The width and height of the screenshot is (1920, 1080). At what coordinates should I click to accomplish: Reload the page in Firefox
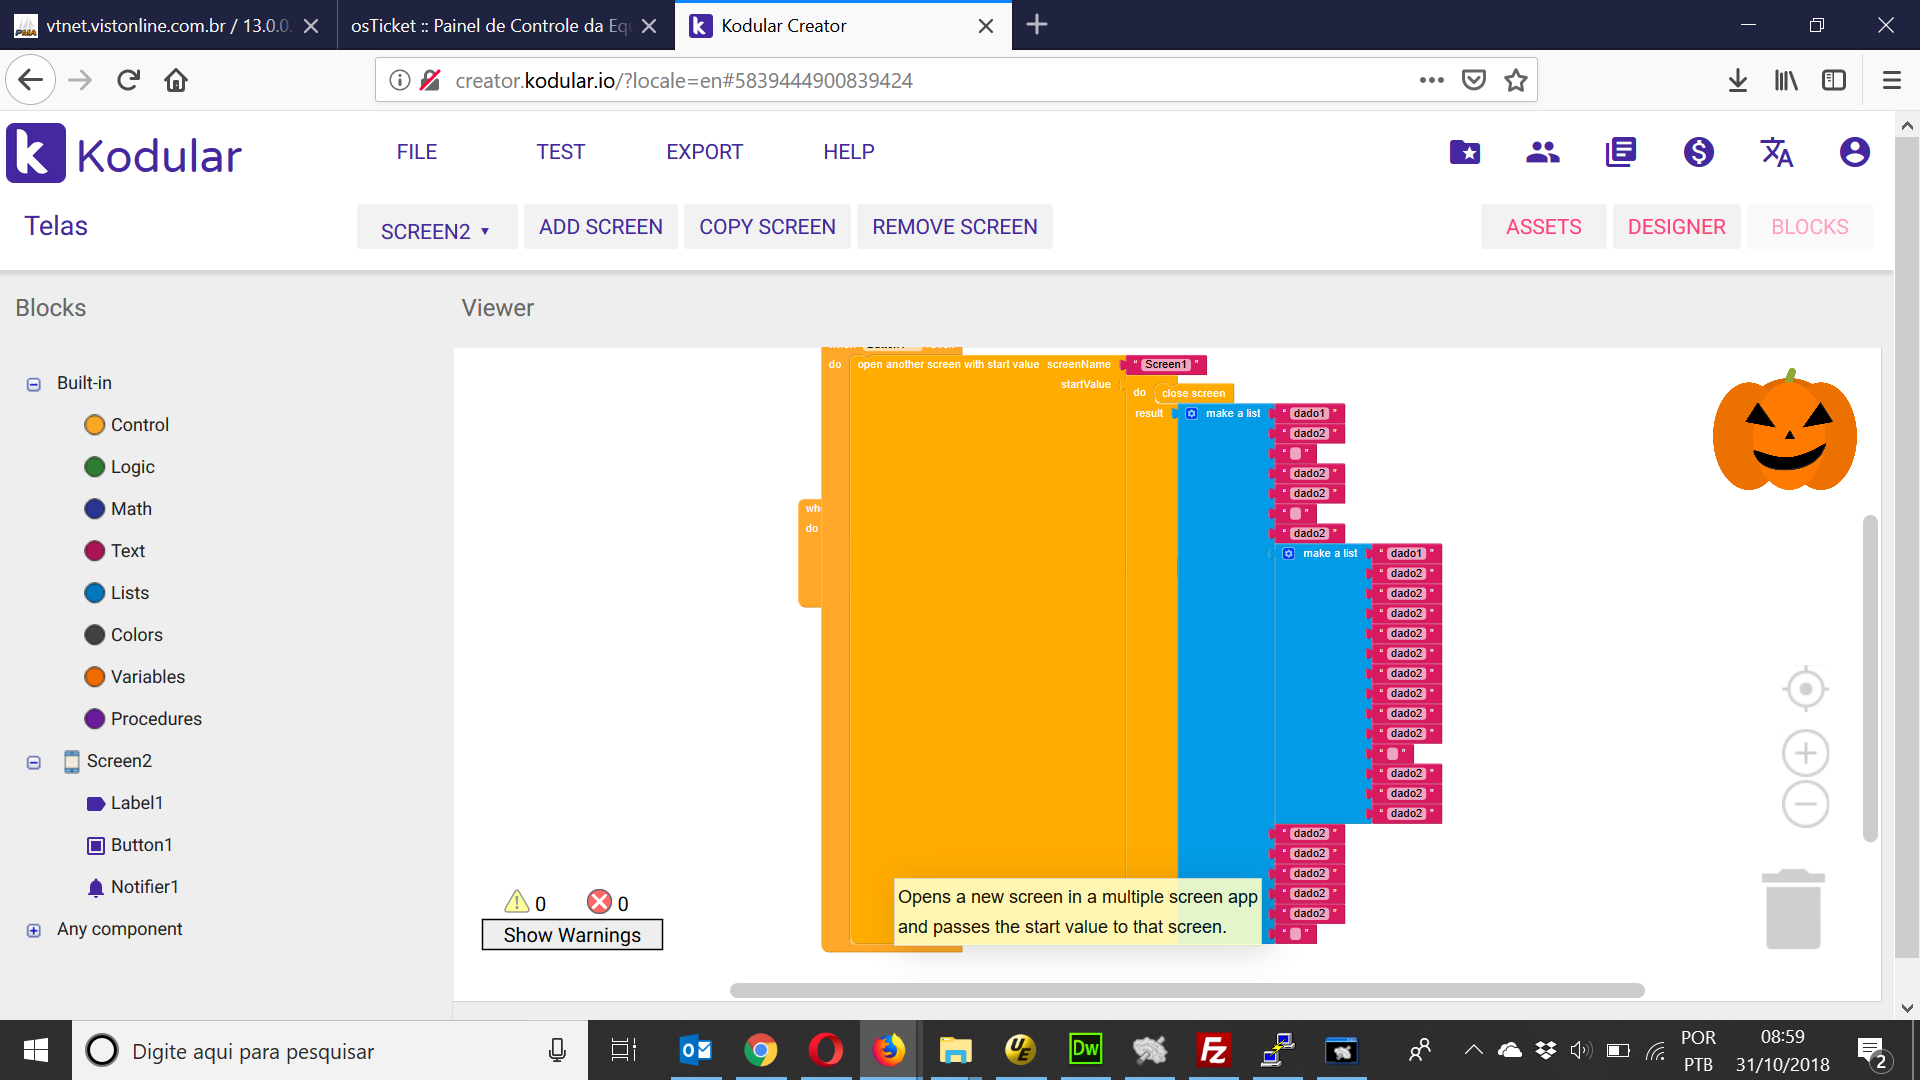tap(128, 80)
